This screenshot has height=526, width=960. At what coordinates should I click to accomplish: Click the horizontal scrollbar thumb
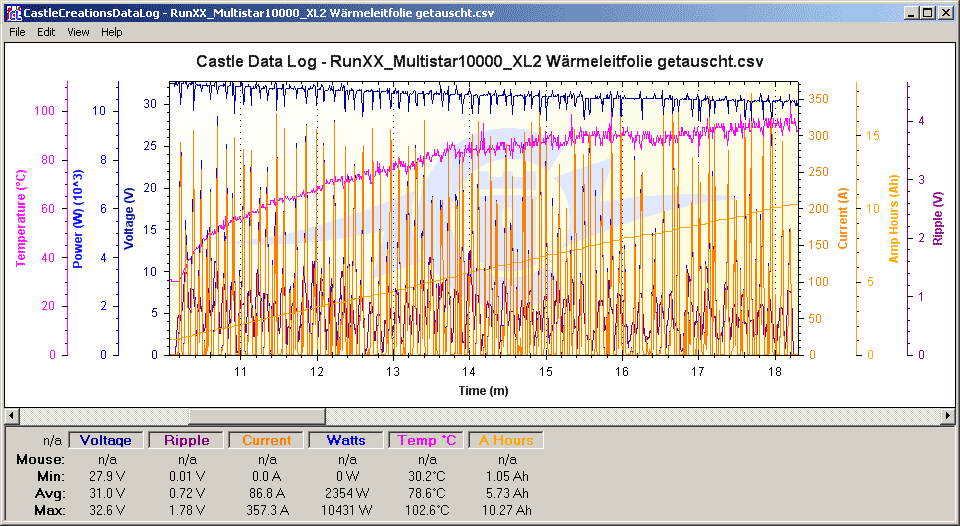click(257, 416)
